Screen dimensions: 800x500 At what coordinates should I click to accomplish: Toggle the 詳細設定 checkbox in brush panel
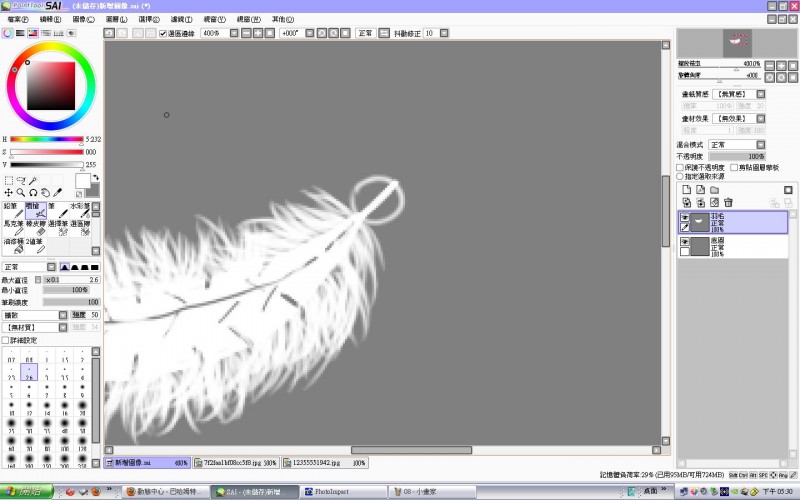6,340
